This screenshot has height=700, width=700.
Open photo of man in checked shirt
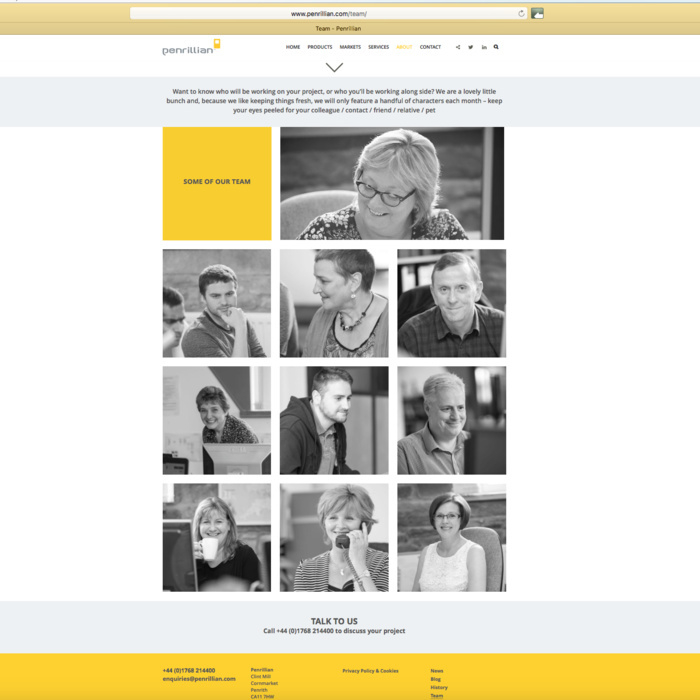coord(452,303)
